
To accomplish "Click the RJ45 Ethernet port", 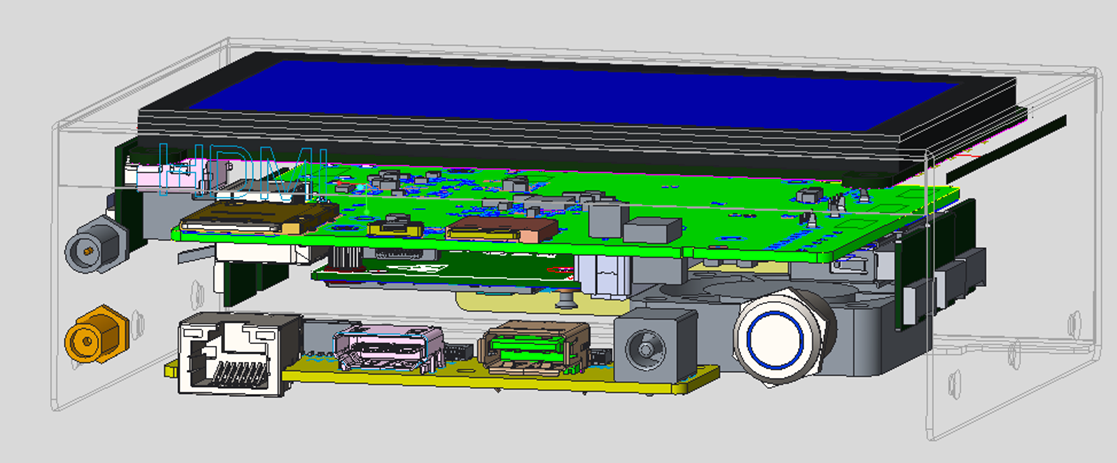I will click(x=230, y=354).
